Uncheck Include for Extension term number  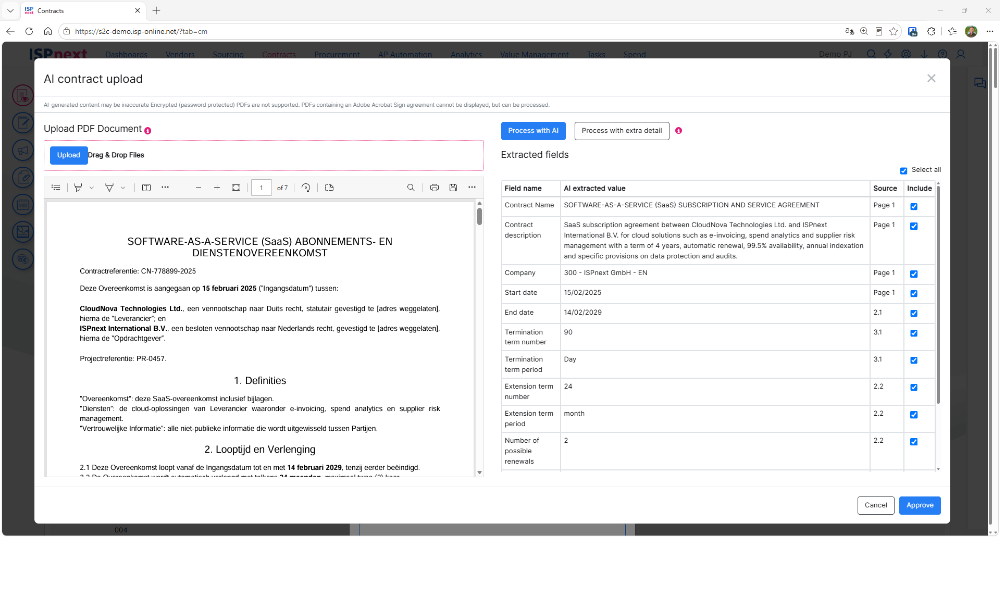pyautogui.click(x=914, y=388)
